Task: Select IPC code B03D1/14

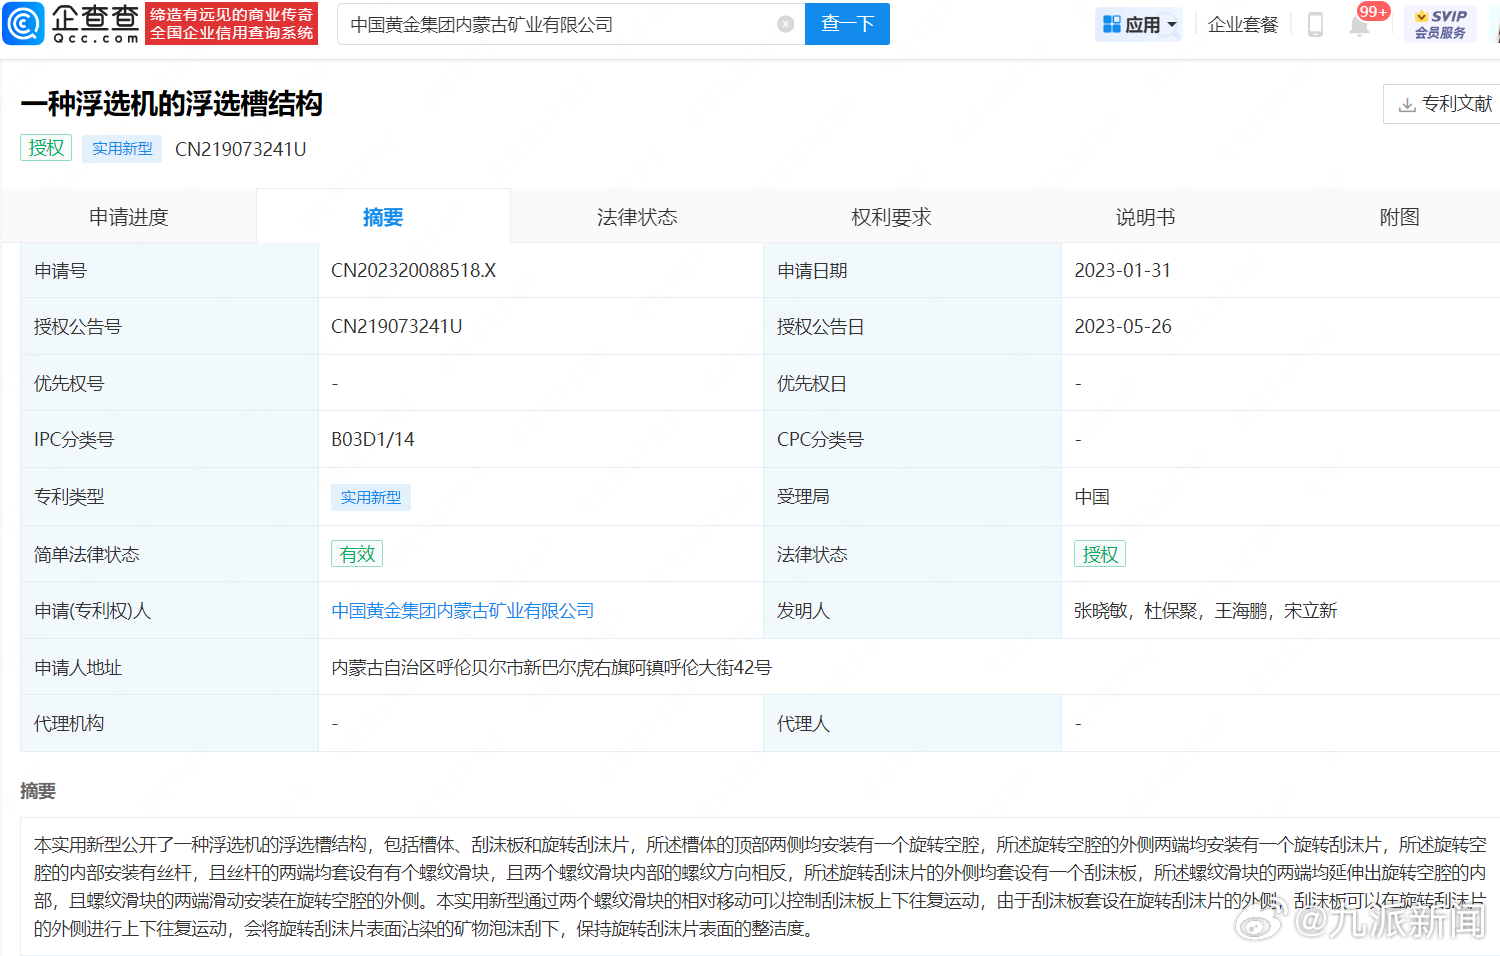Action: pos(373,440)
